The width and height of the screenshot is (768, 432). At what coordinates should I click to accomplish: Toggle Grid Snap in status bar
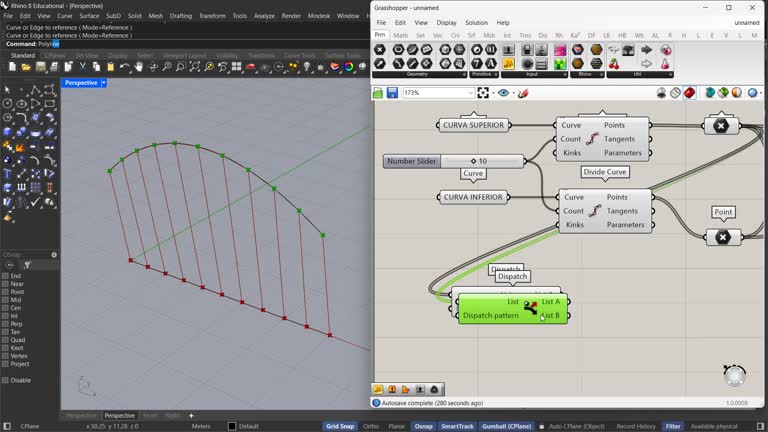coord(340,426)
